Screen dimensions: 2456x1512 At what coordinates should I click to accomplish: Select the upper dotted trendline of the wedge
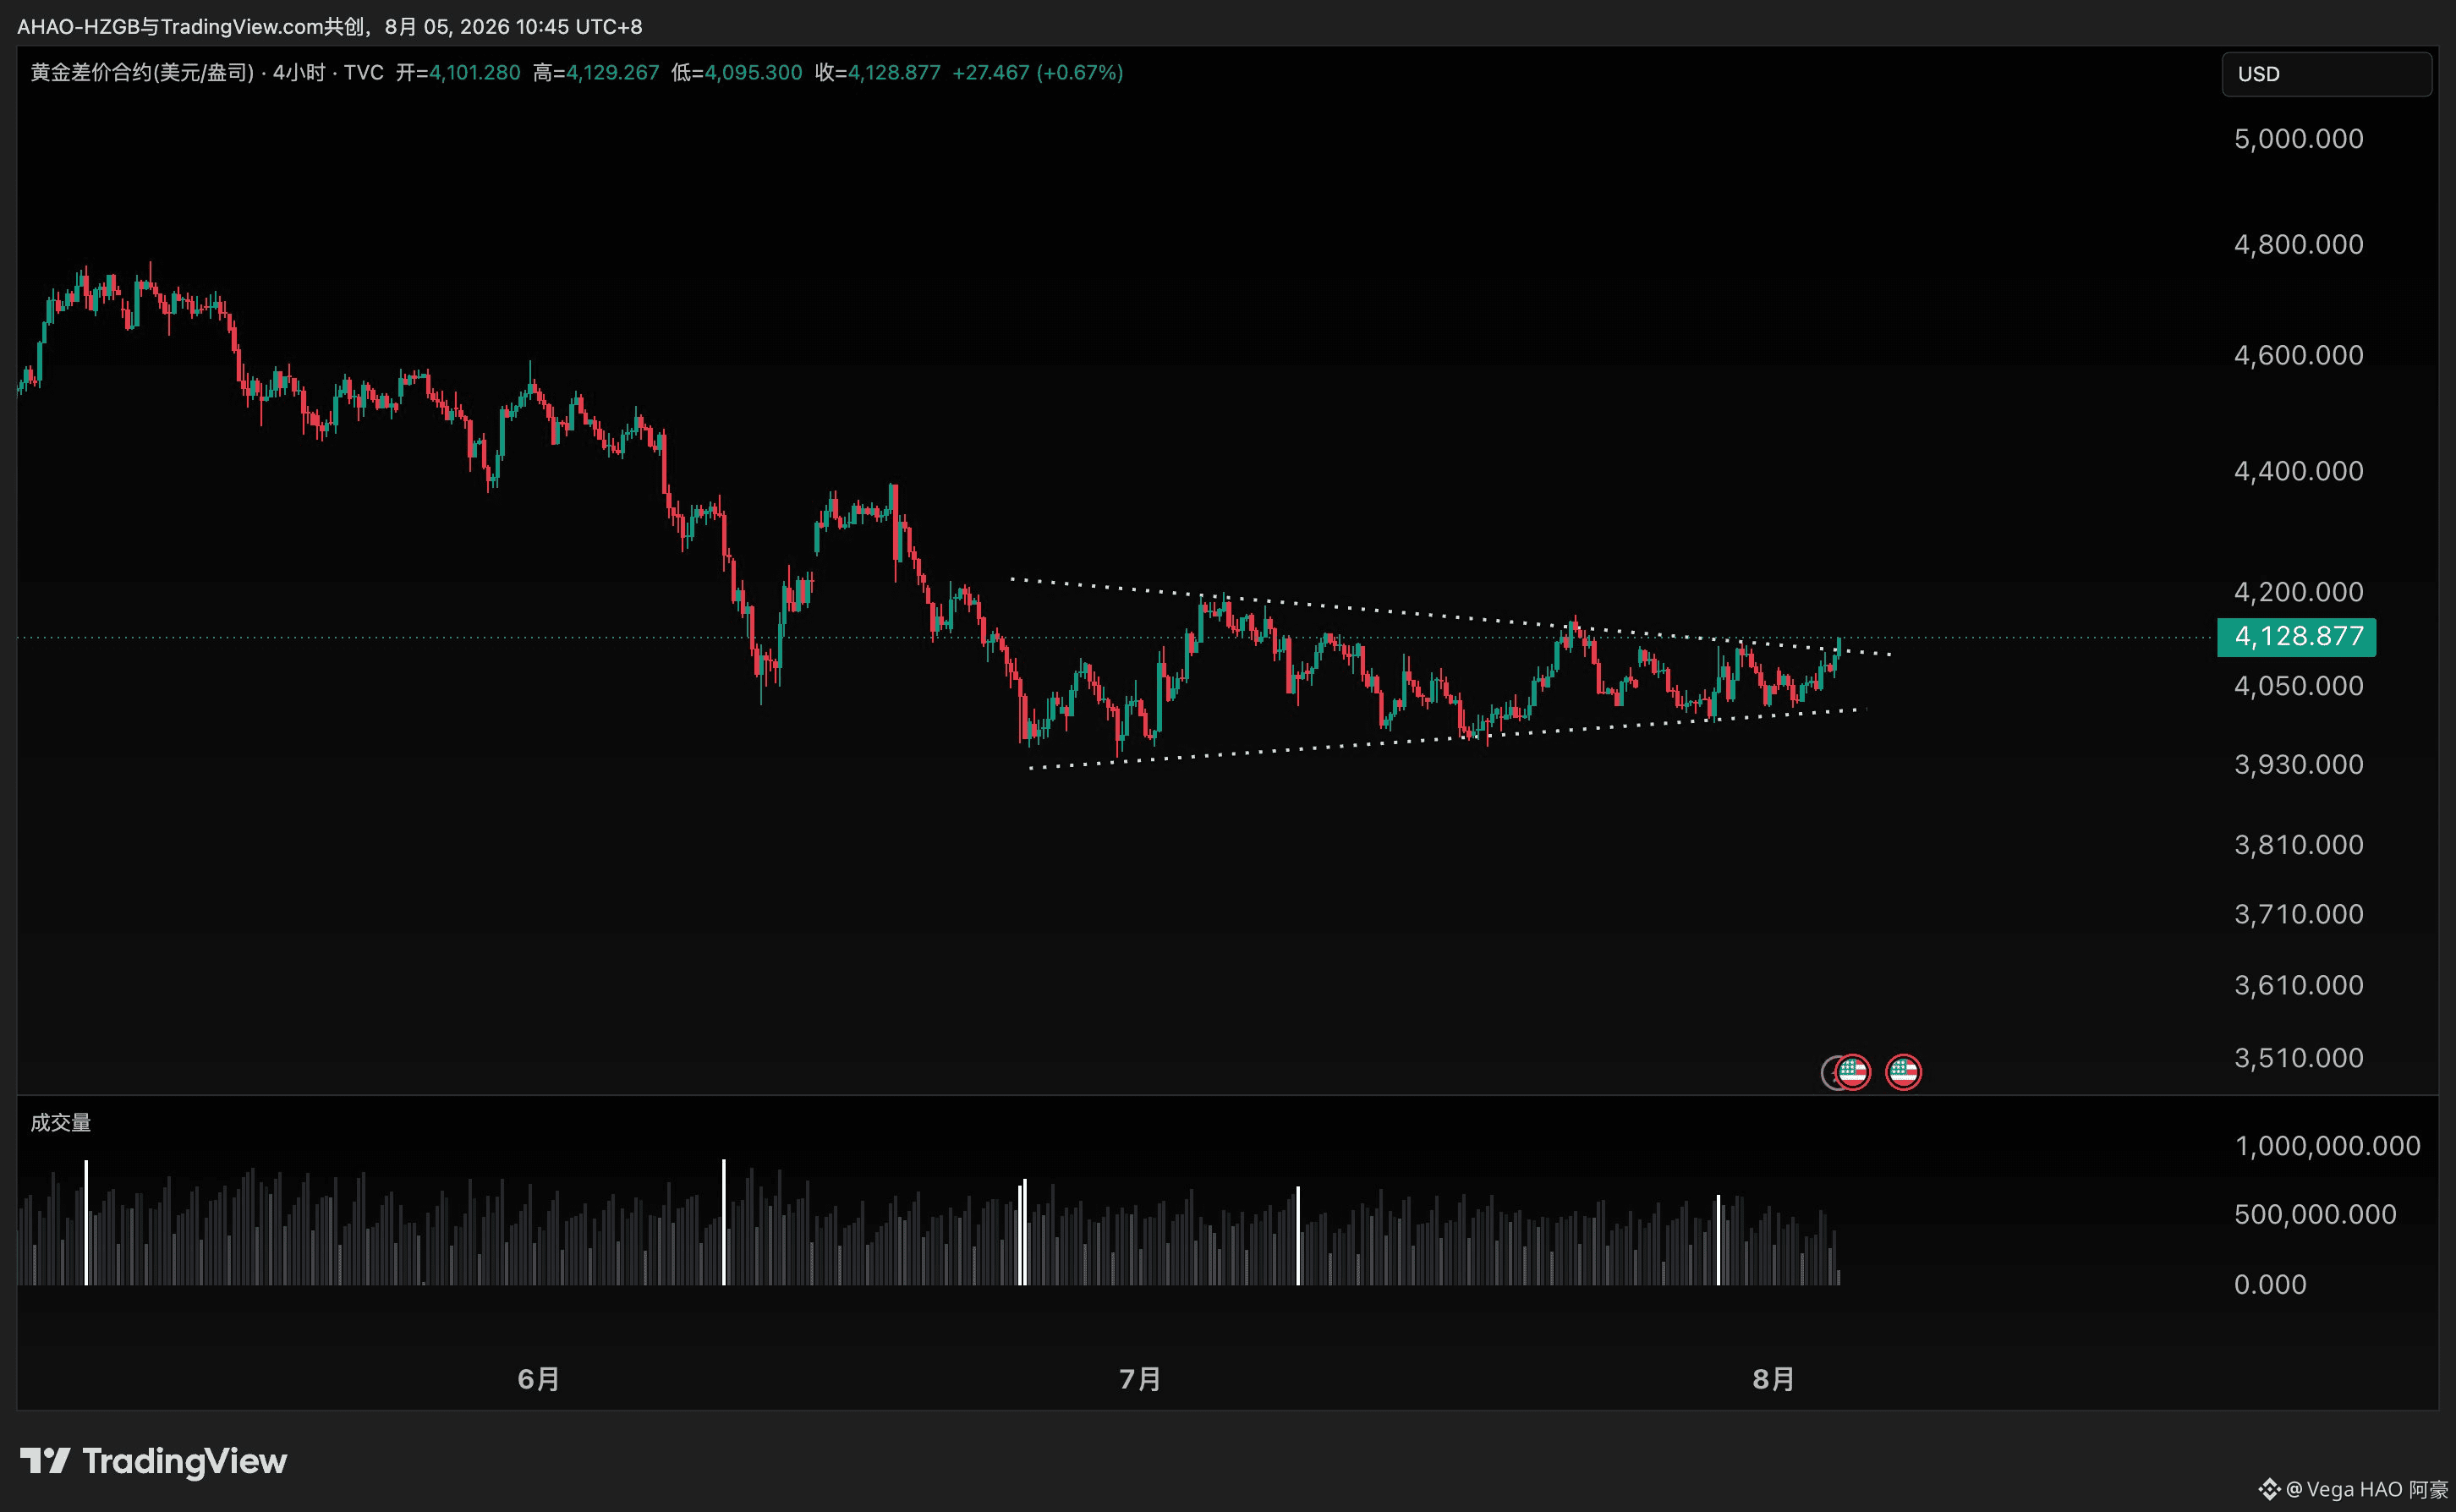point(1450,616)
